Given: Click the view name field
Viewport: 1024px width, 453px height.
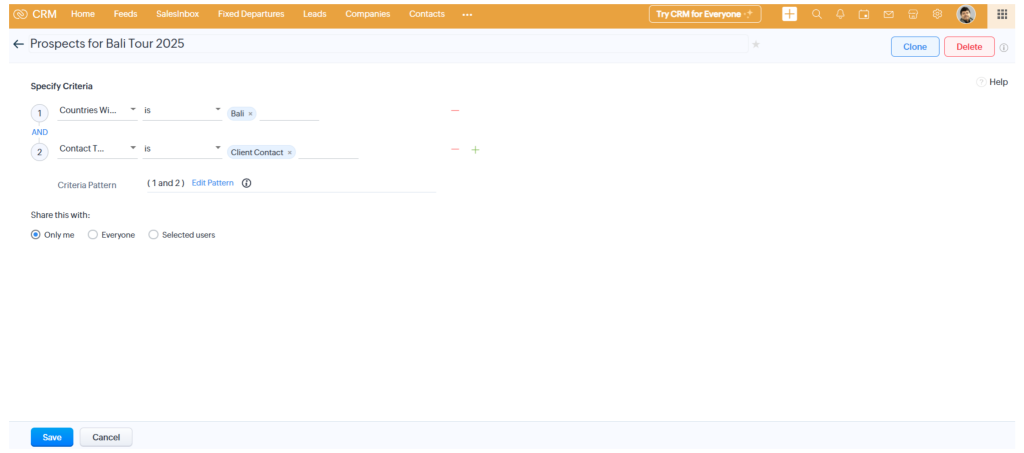Looking at the screenshot, I should click(x=389, y=44).
